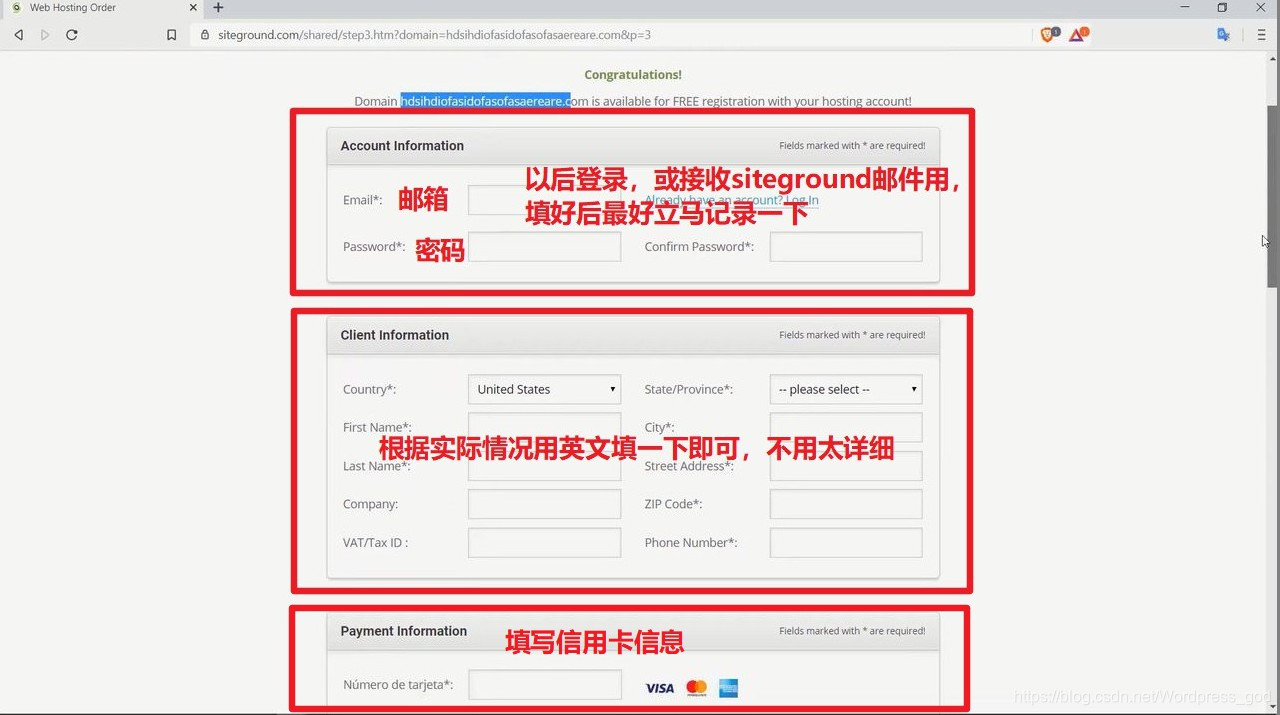Bookmark this page with the bookmark icon
The image size is (1280, 715).
click(172, 35)
